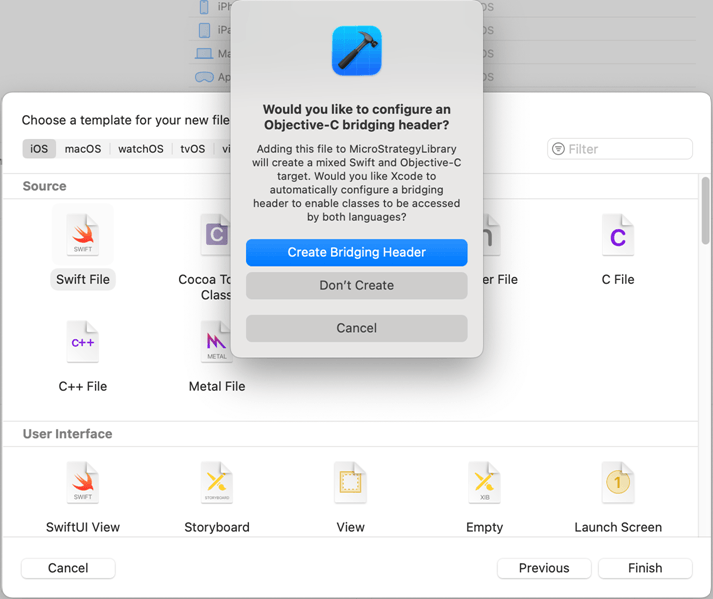Click Apple Vision icon in background list
The width and height of the screenshot is (713, 599).
[204, 77]
